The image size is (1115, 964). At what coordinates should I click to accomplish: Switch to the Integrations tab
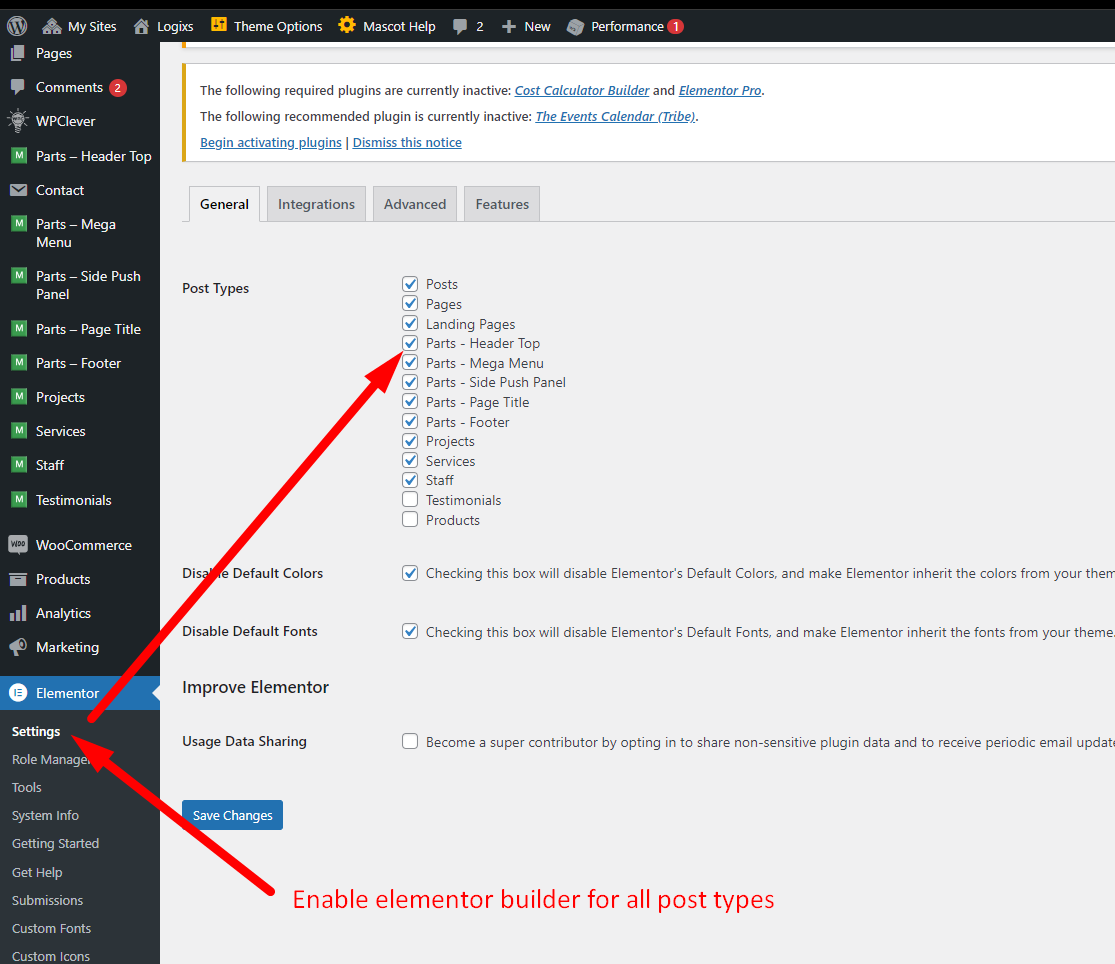pyautogui.click(x=316, y=204)
